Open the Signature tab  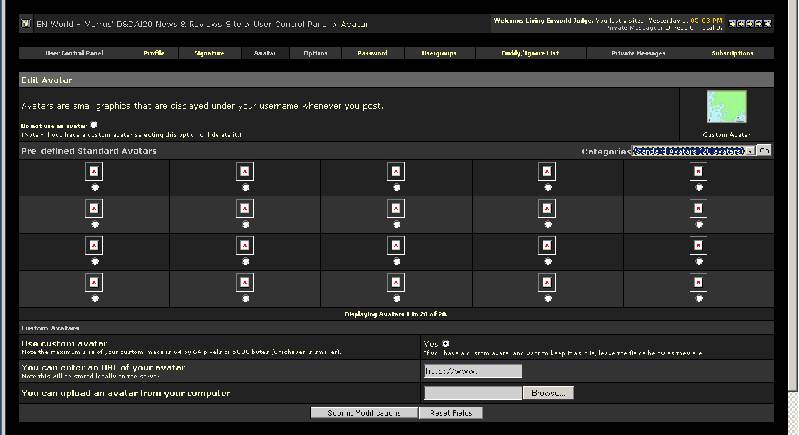(x=210, y=53)
